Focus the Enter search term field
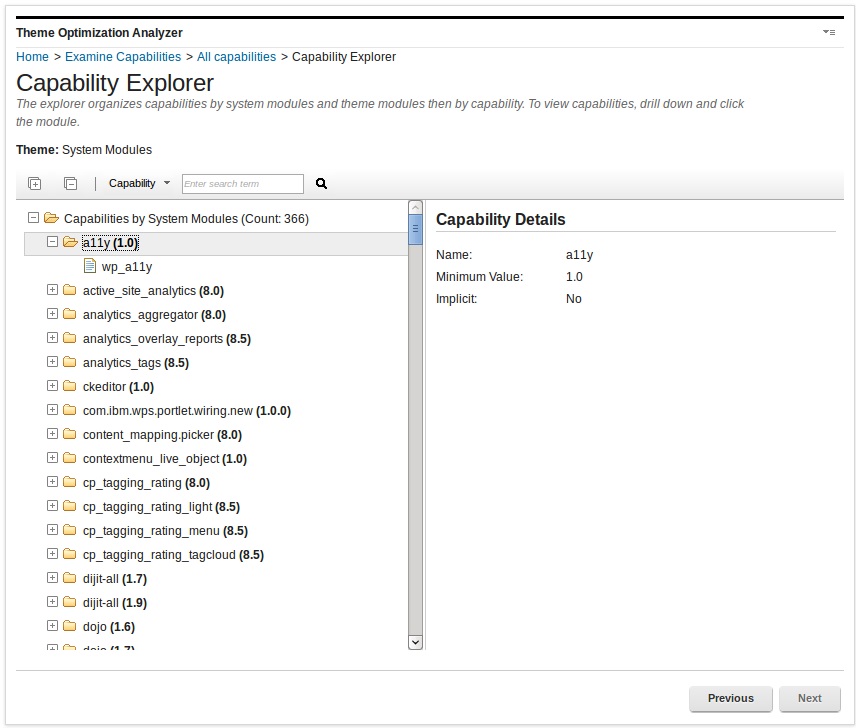 pos(243,184)
